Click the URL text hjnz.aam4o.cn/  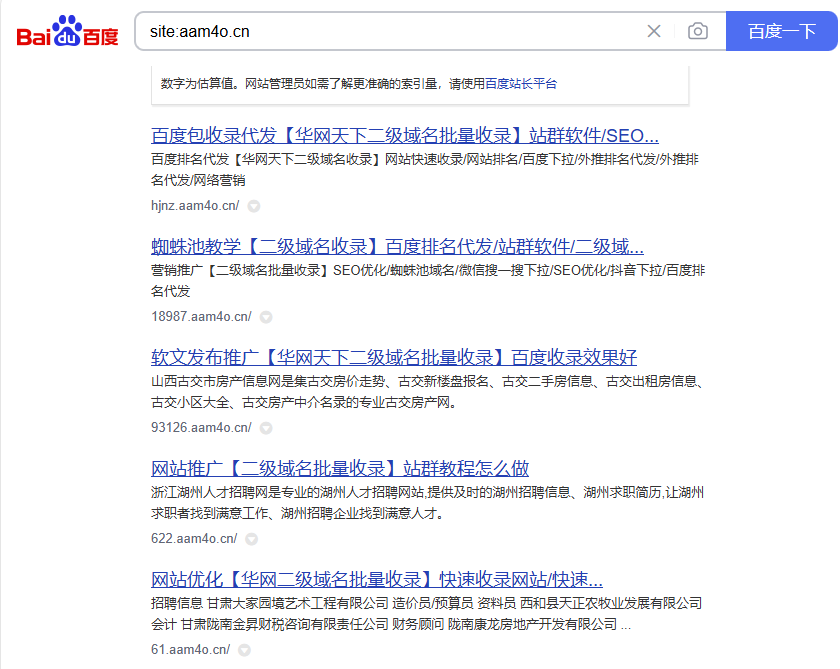(195, 206)
